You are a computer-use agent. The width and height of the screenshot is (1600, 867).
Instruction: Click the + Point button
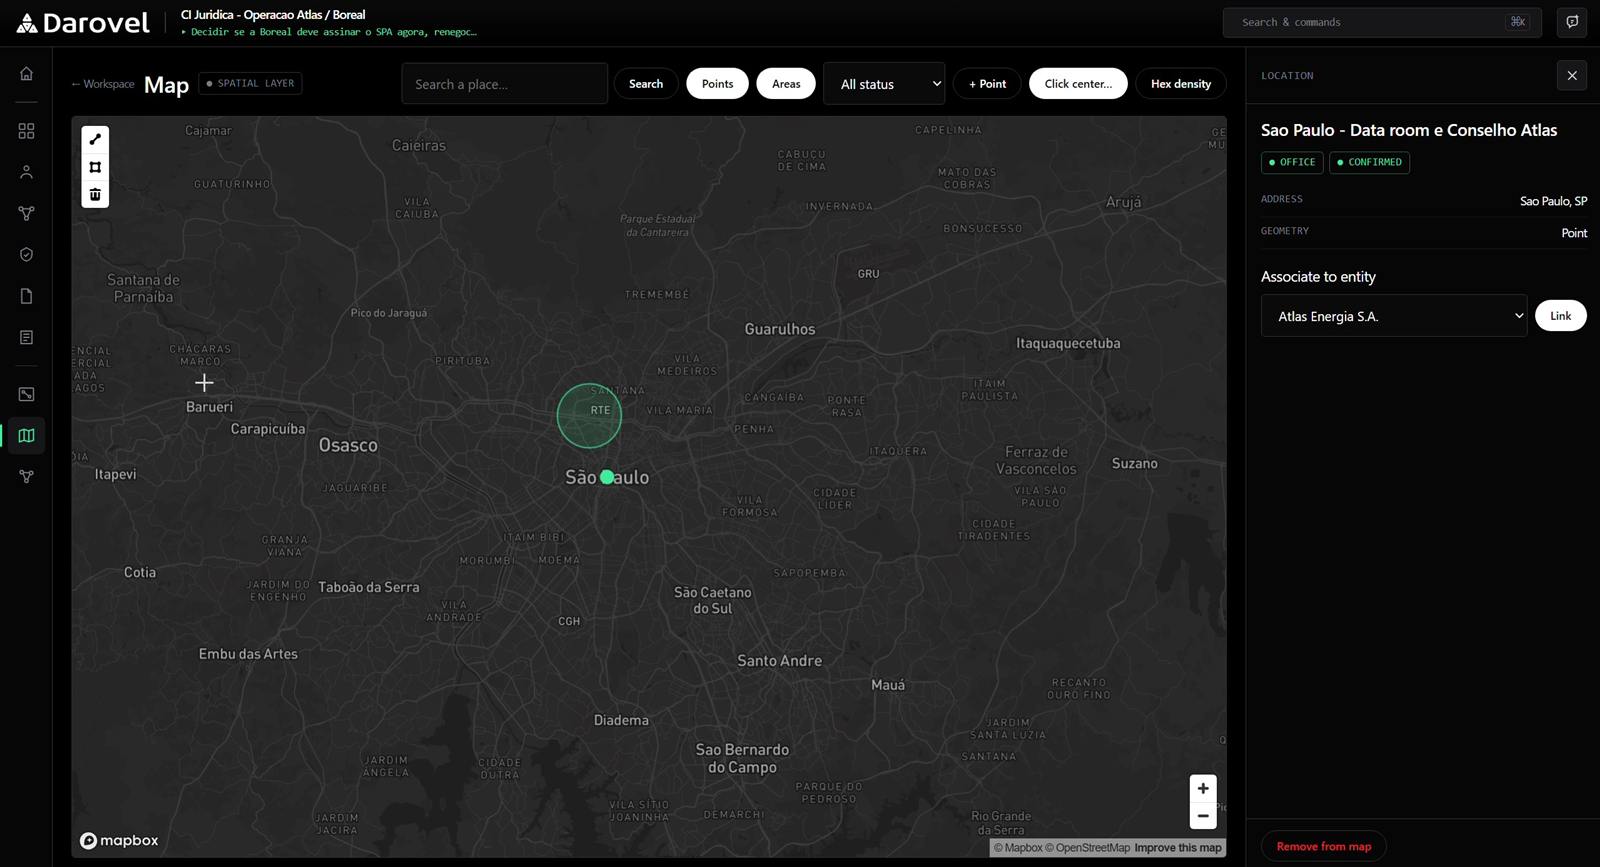(x=987, y=84)
